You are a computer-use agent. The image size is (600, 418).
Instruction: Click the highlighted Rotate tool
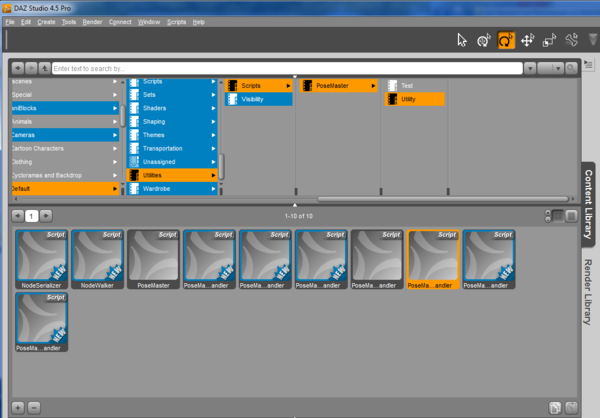[505, 40]
